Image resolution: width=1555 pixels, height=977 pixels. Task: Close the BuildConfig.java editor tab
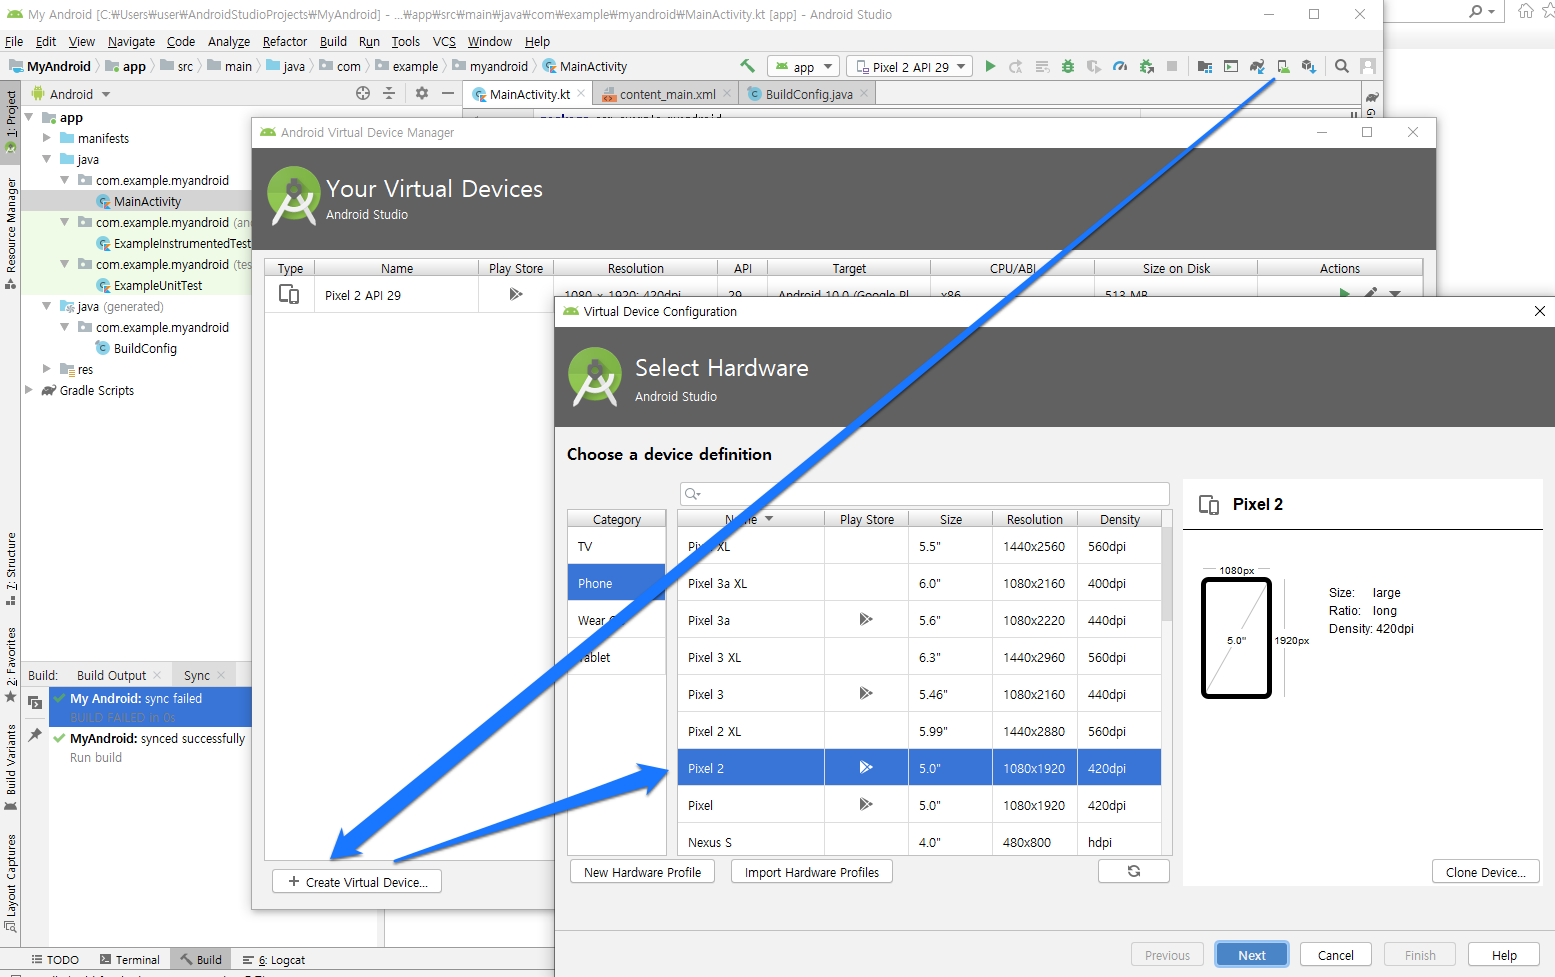(864, 93)
